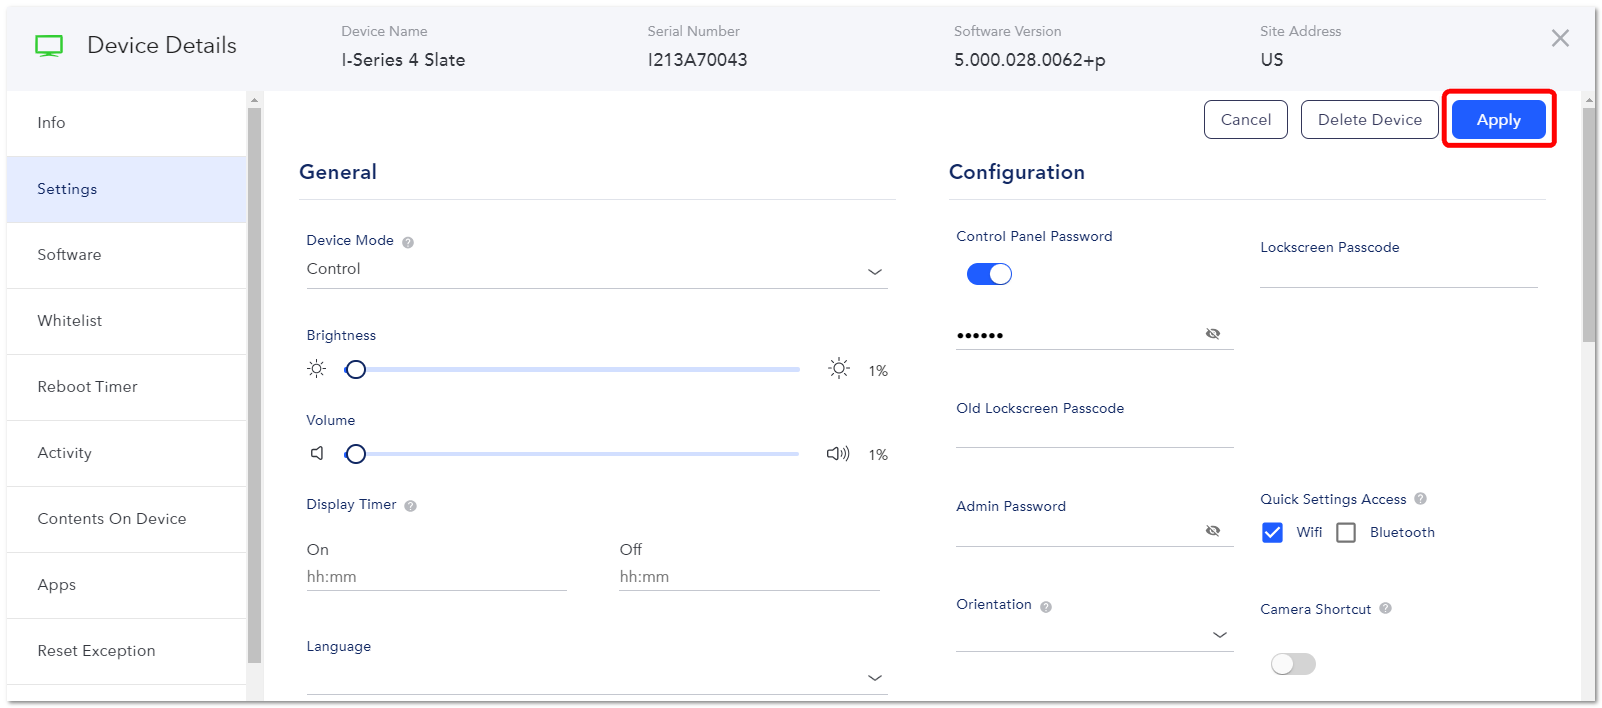Click the loud speaker volume icon
The image size is (1602, 708).
[838, 454]
